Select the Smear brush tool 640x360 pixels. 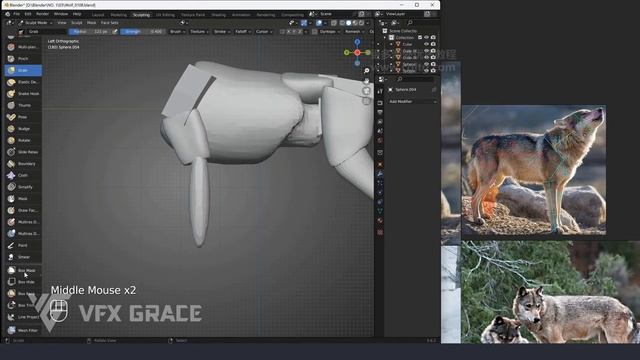point(23,257)
